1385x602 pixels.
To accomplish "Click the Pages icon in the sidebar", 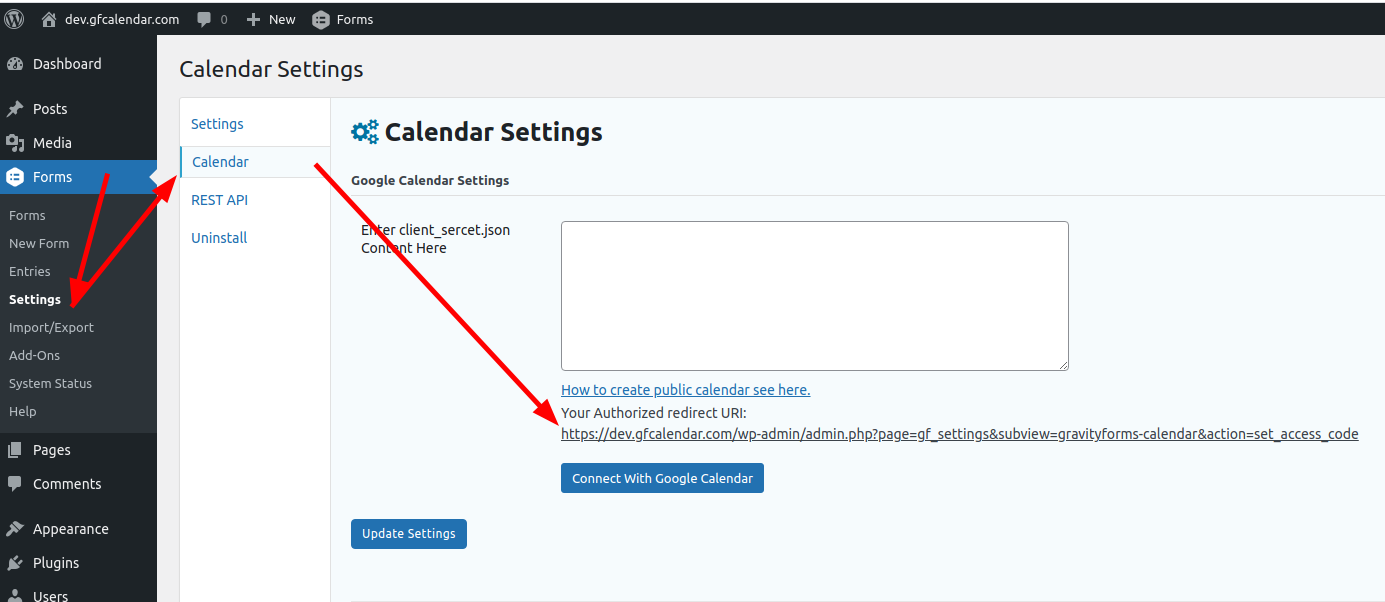I will pyautogui.click(x=17, y=449).
